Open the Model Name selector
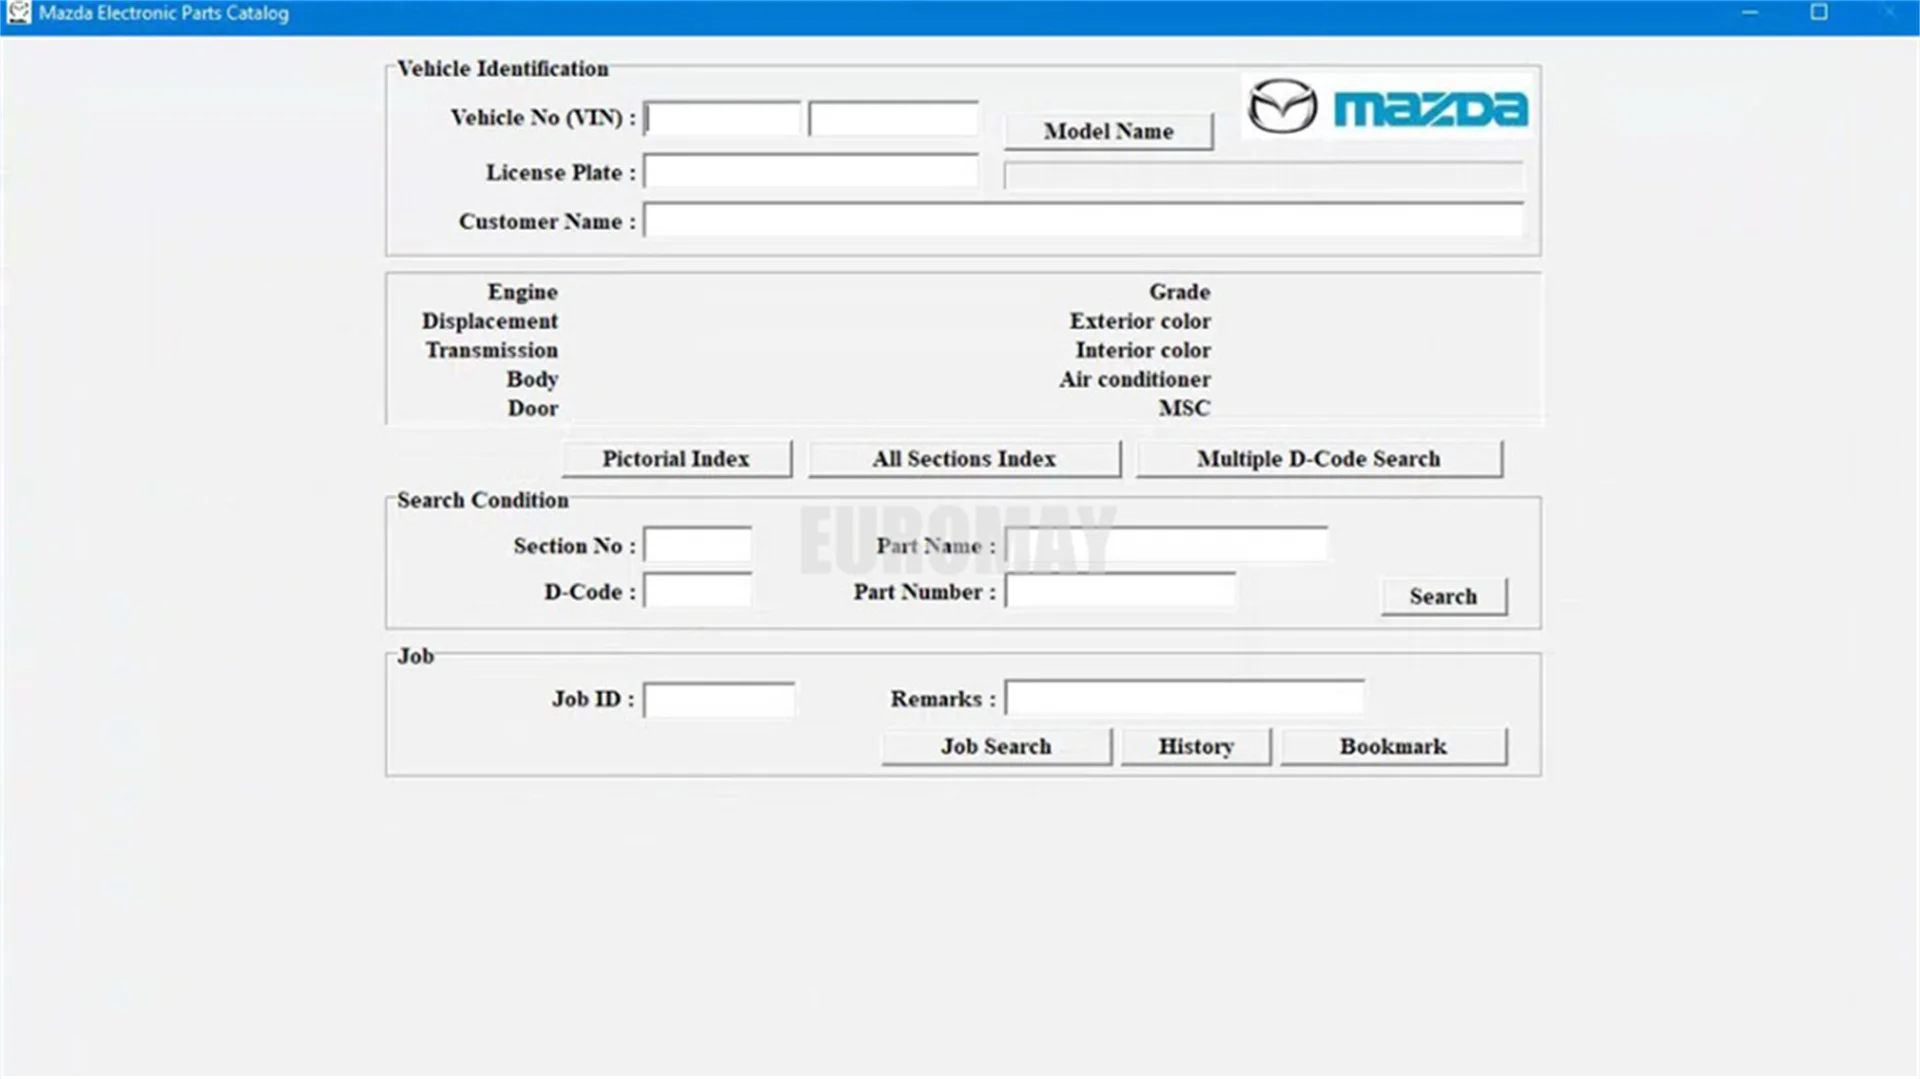 click(1108, 131)
